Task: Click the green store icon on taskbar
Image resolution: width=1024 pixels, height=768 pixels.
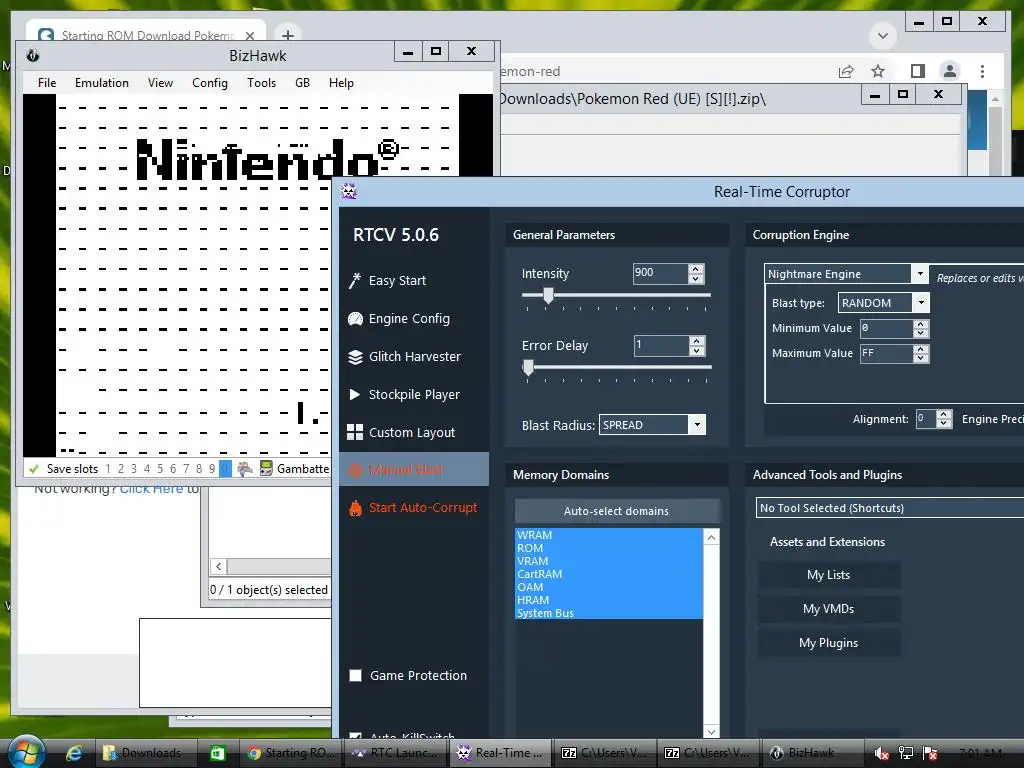Action: [x=217, y=753]
